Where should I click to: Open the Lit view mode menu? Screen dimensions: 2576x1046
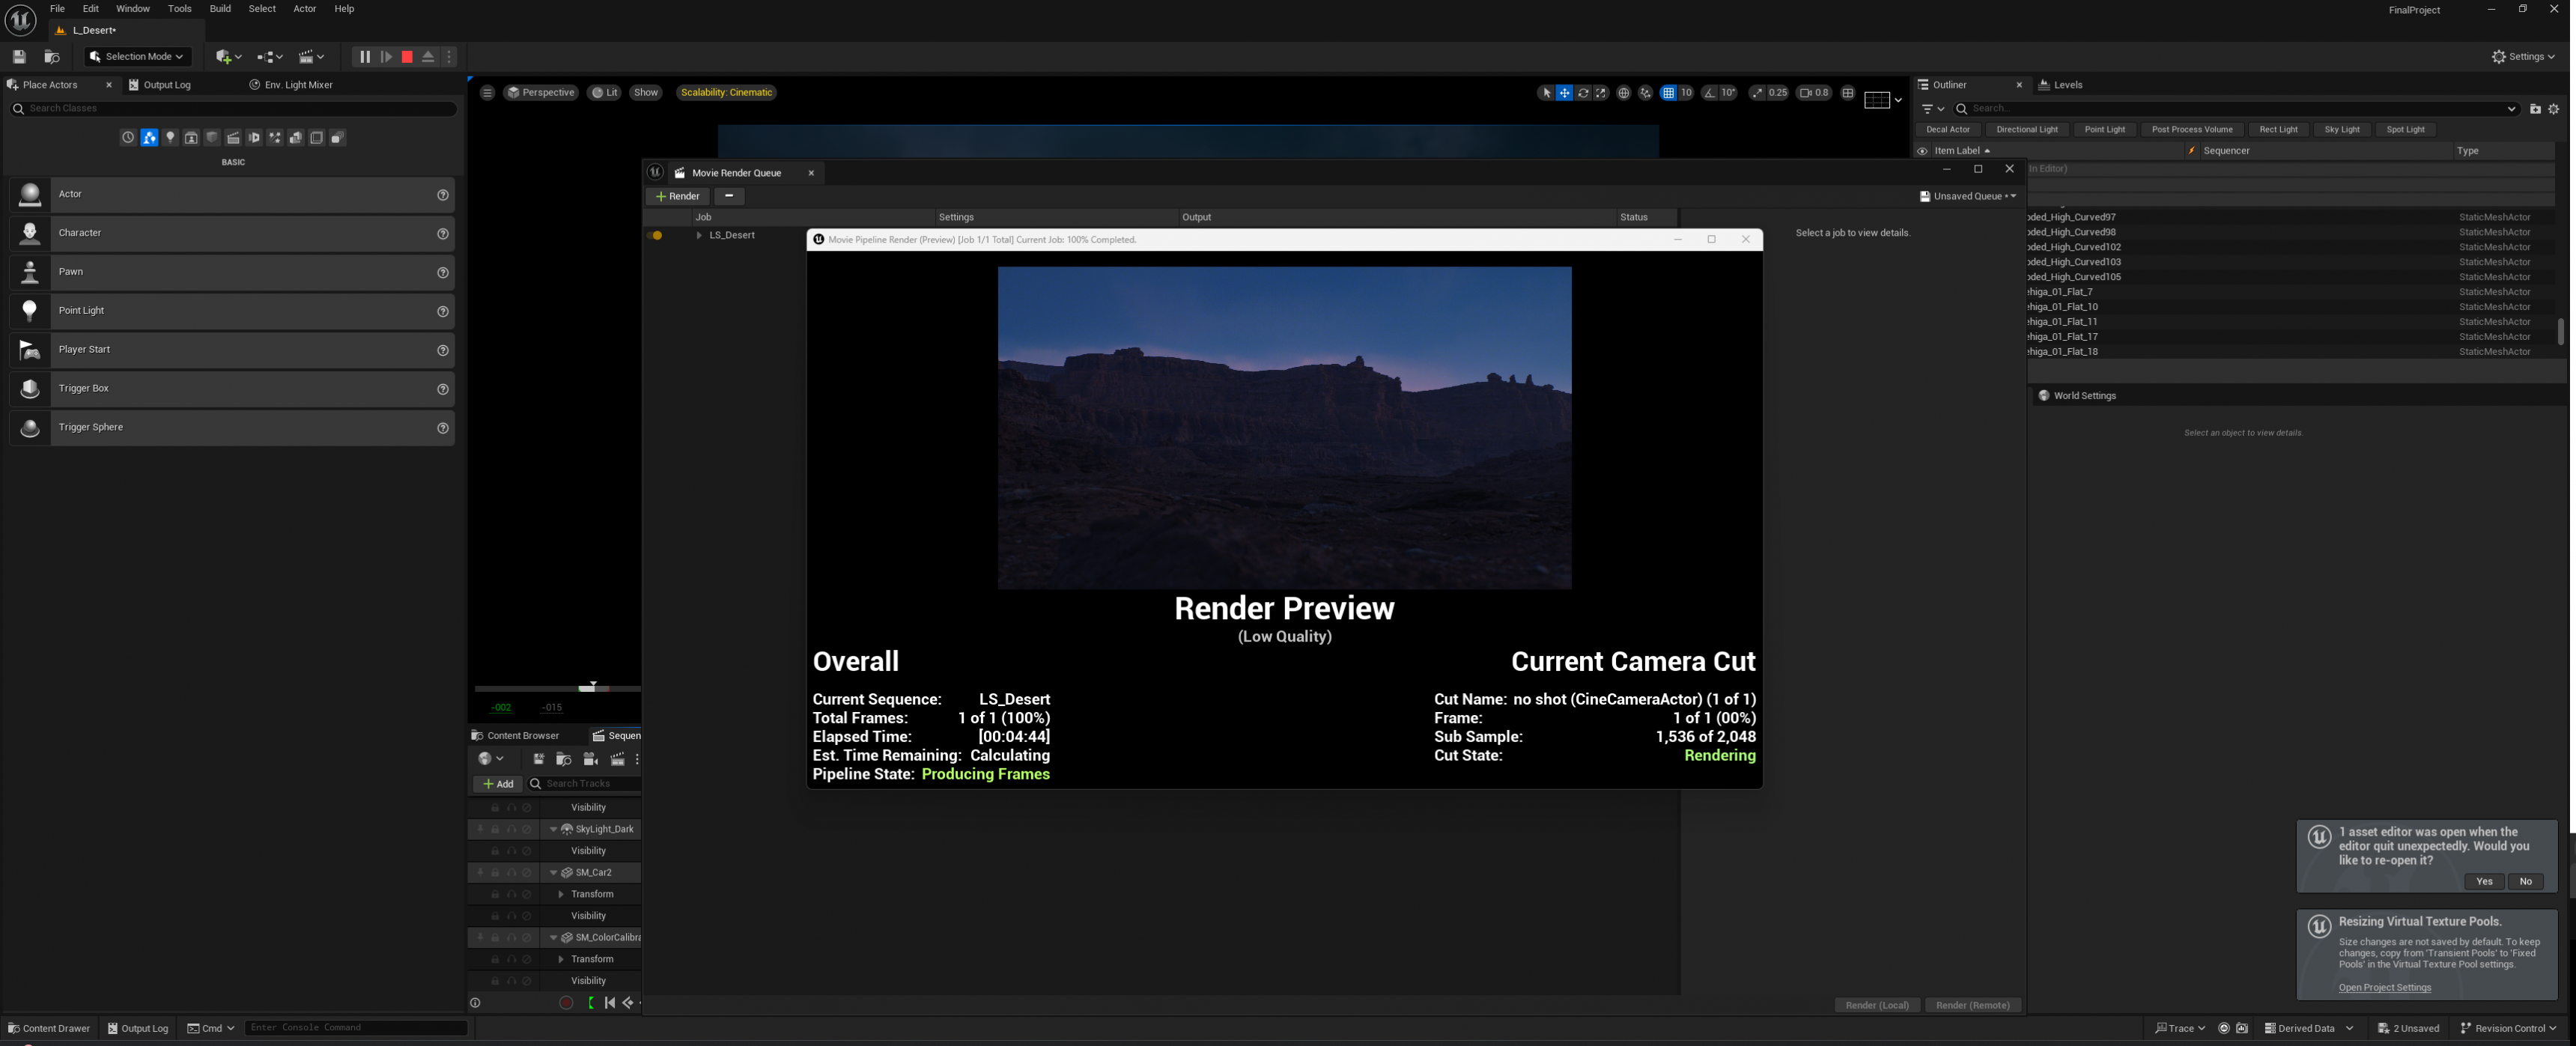[604, 93]
